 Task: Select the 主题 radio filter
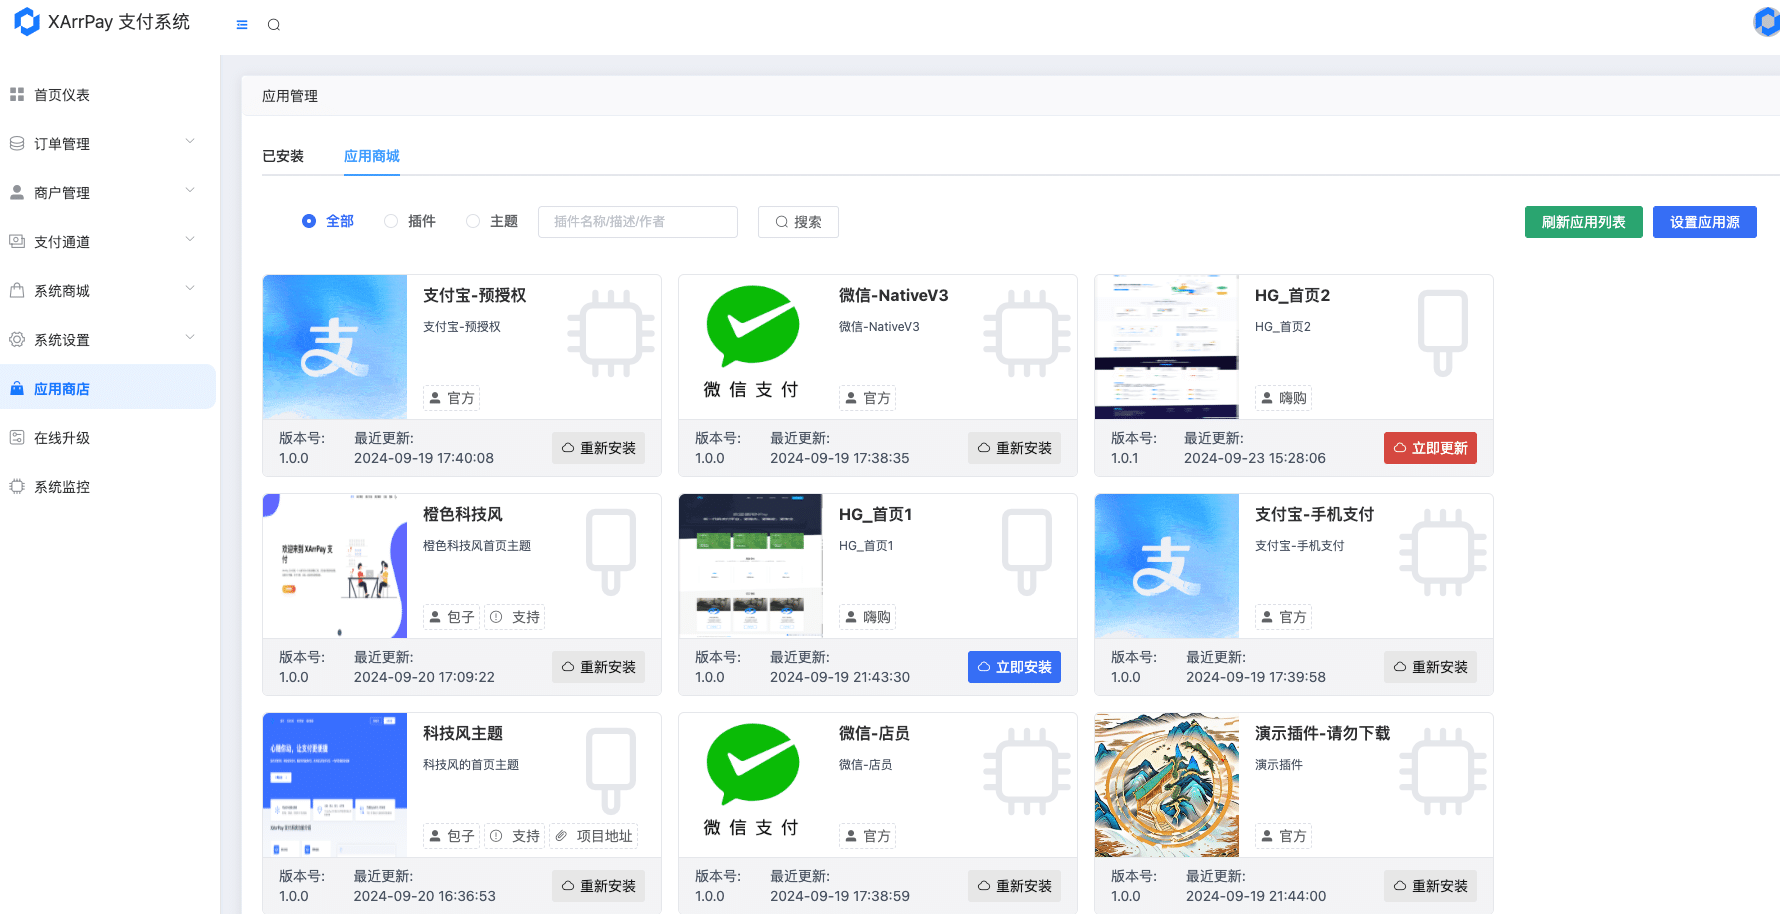coord(472,220)
